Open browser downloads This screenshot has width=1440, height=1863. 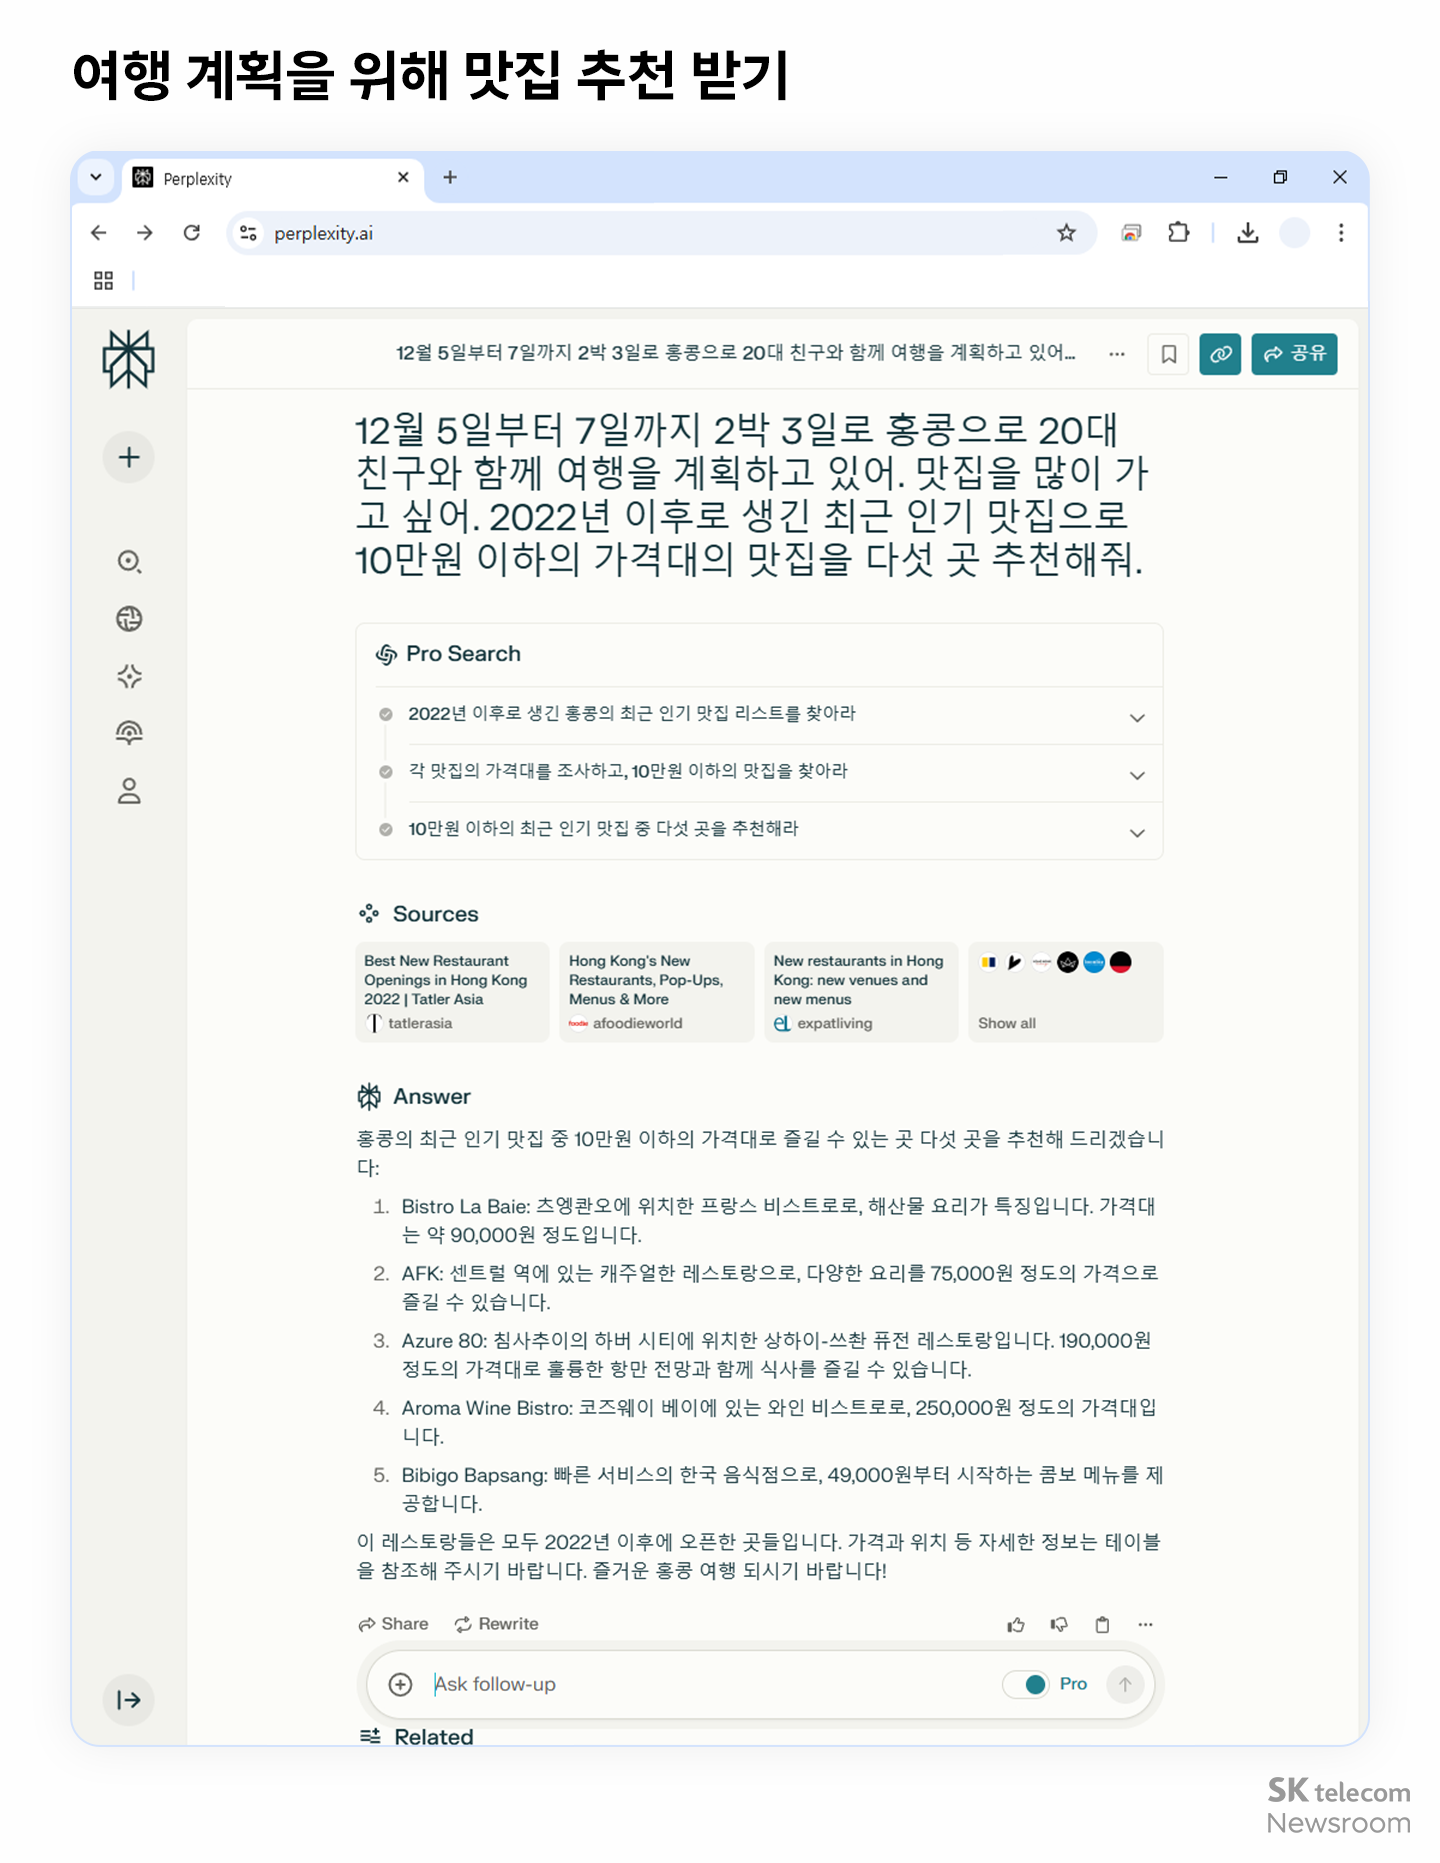pos(1247,233)
